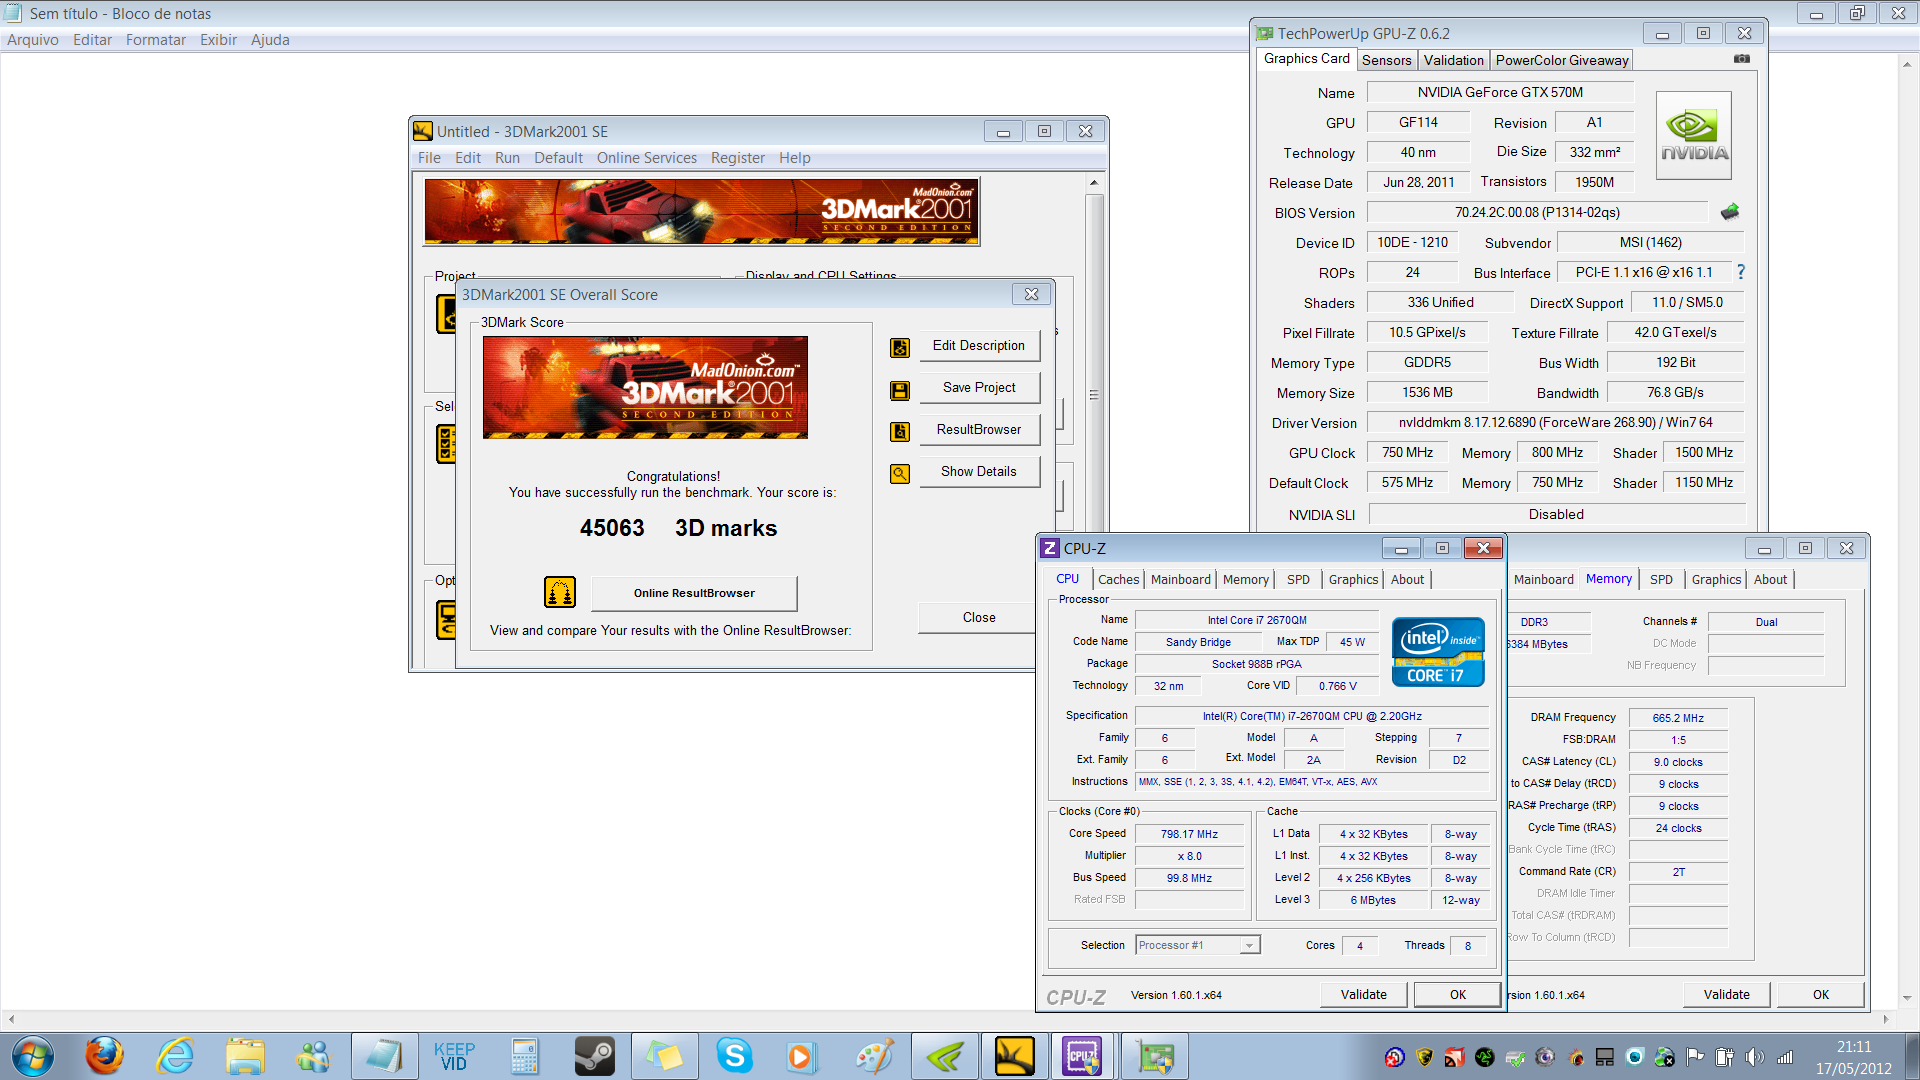The height and width of the screenshot is (1080, 1920).
Task: Open Online Services menu in 3DMark2001
Action: pyautogui.click(x=647, y=158)
